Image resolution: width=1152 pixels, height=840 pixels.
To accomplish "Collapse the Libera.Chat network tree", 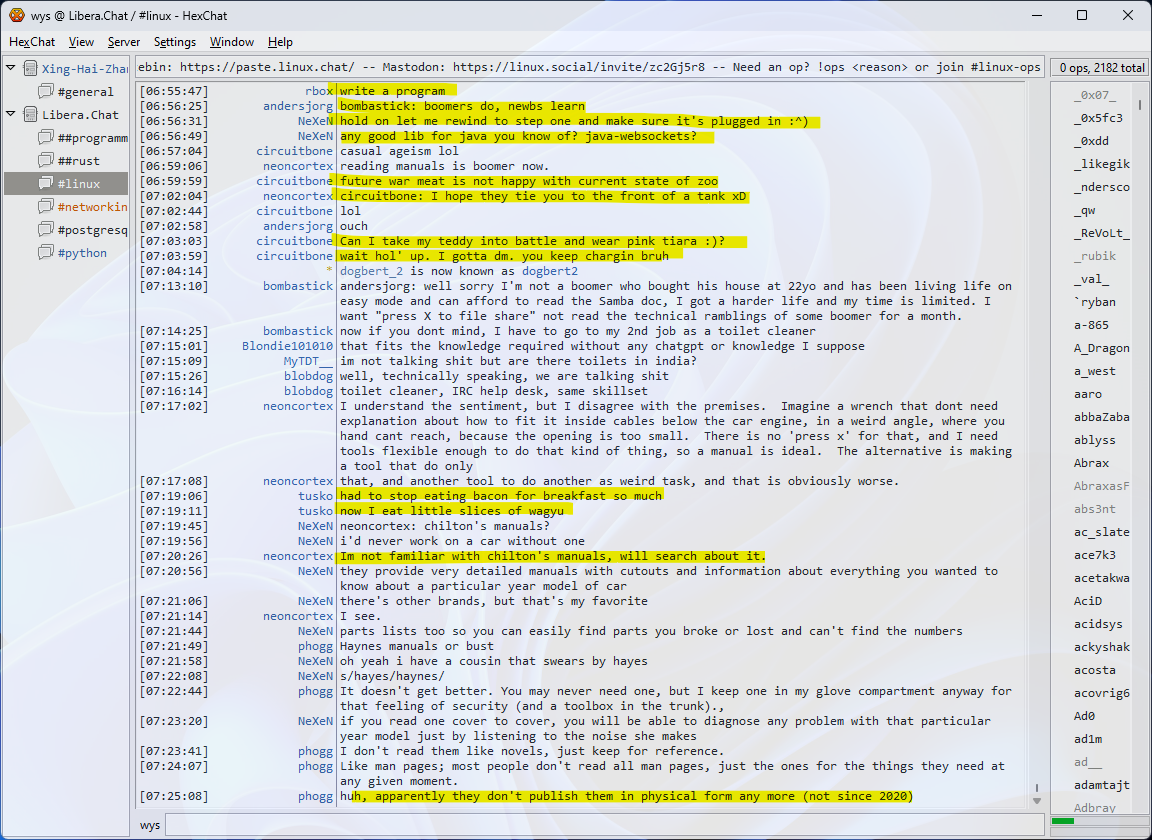I will pos(11,115).
